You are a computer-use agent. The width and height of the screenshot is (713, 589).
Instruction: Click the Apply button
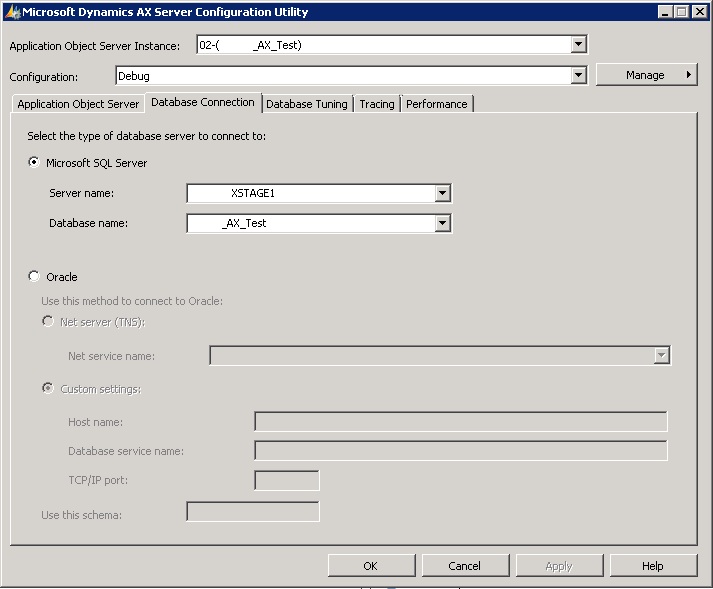(559, 566)
